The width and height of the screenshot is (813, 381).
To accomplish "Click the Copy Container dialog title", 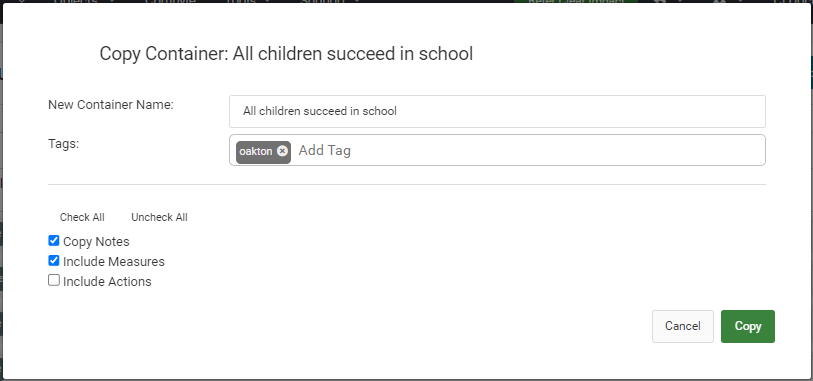I will [x=286, y=53].
